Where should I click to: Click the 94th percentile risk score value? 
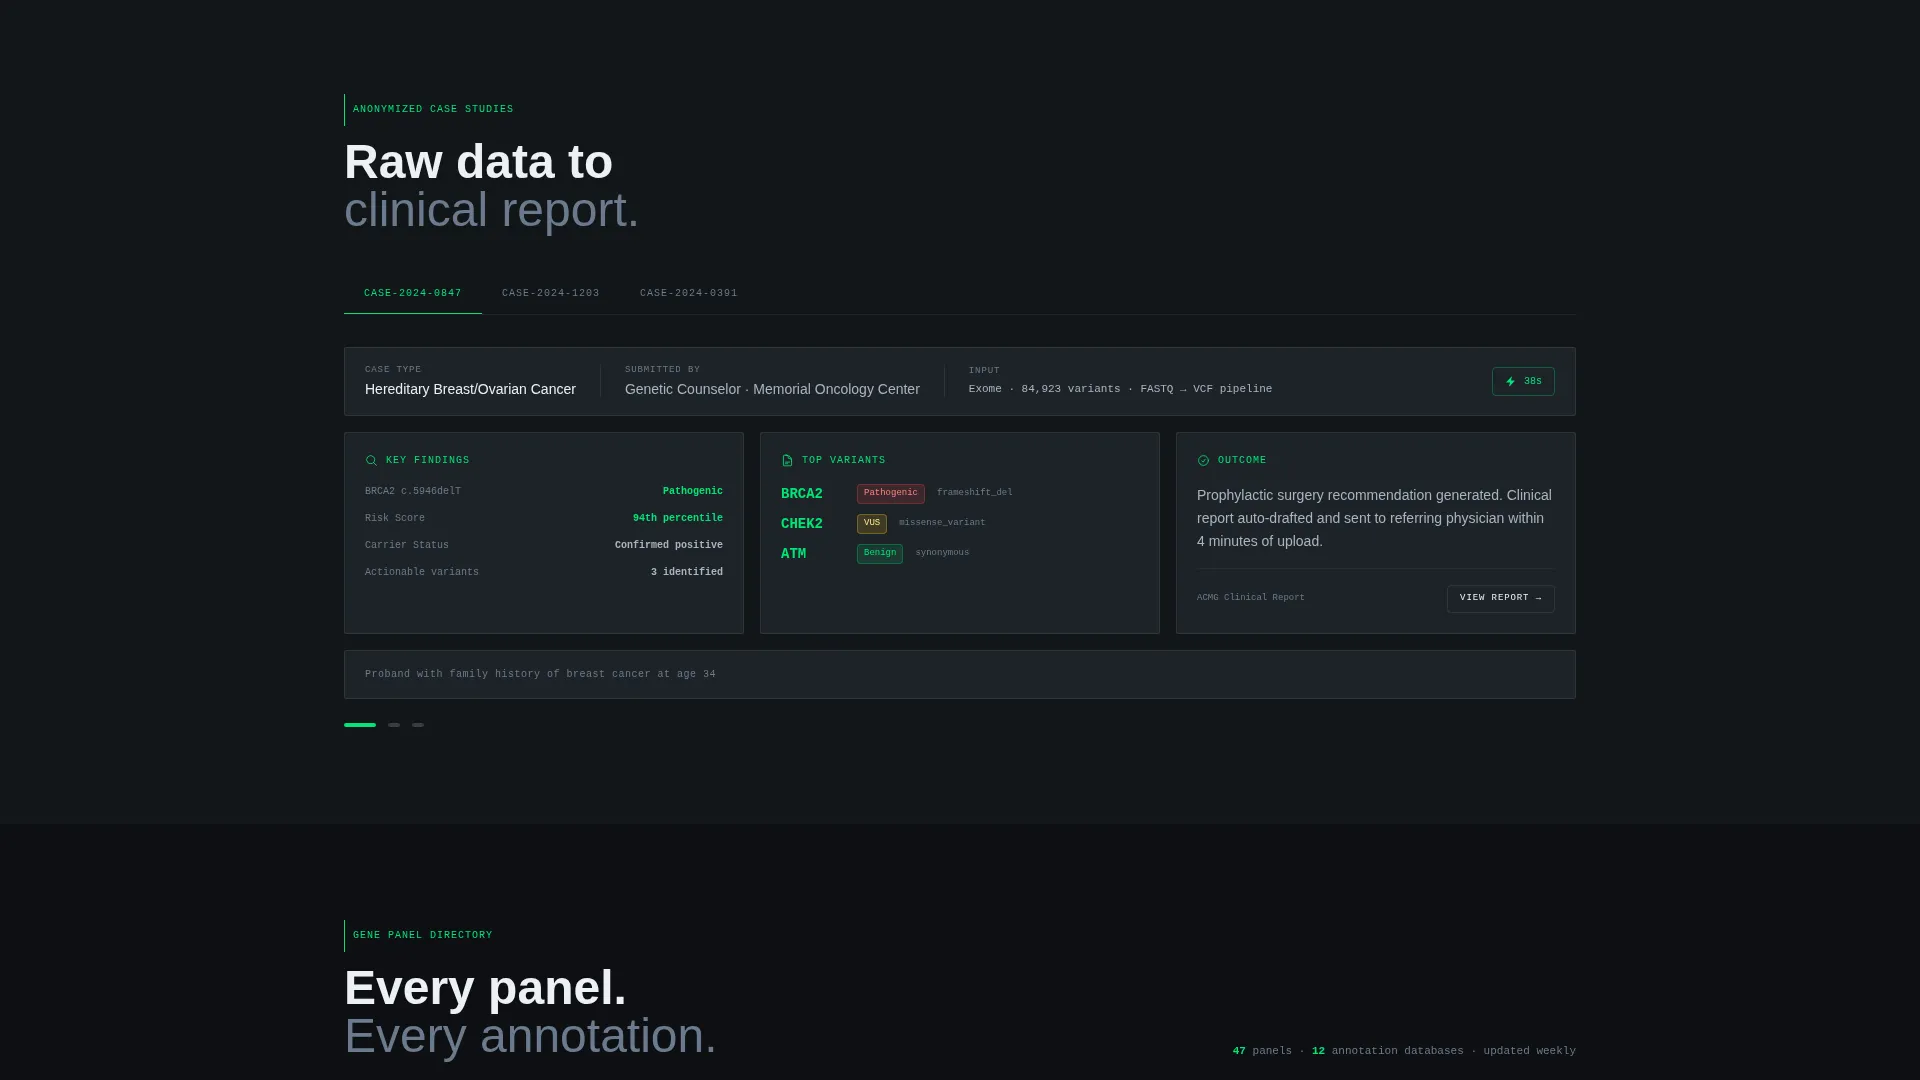click(x=677, y=518)
